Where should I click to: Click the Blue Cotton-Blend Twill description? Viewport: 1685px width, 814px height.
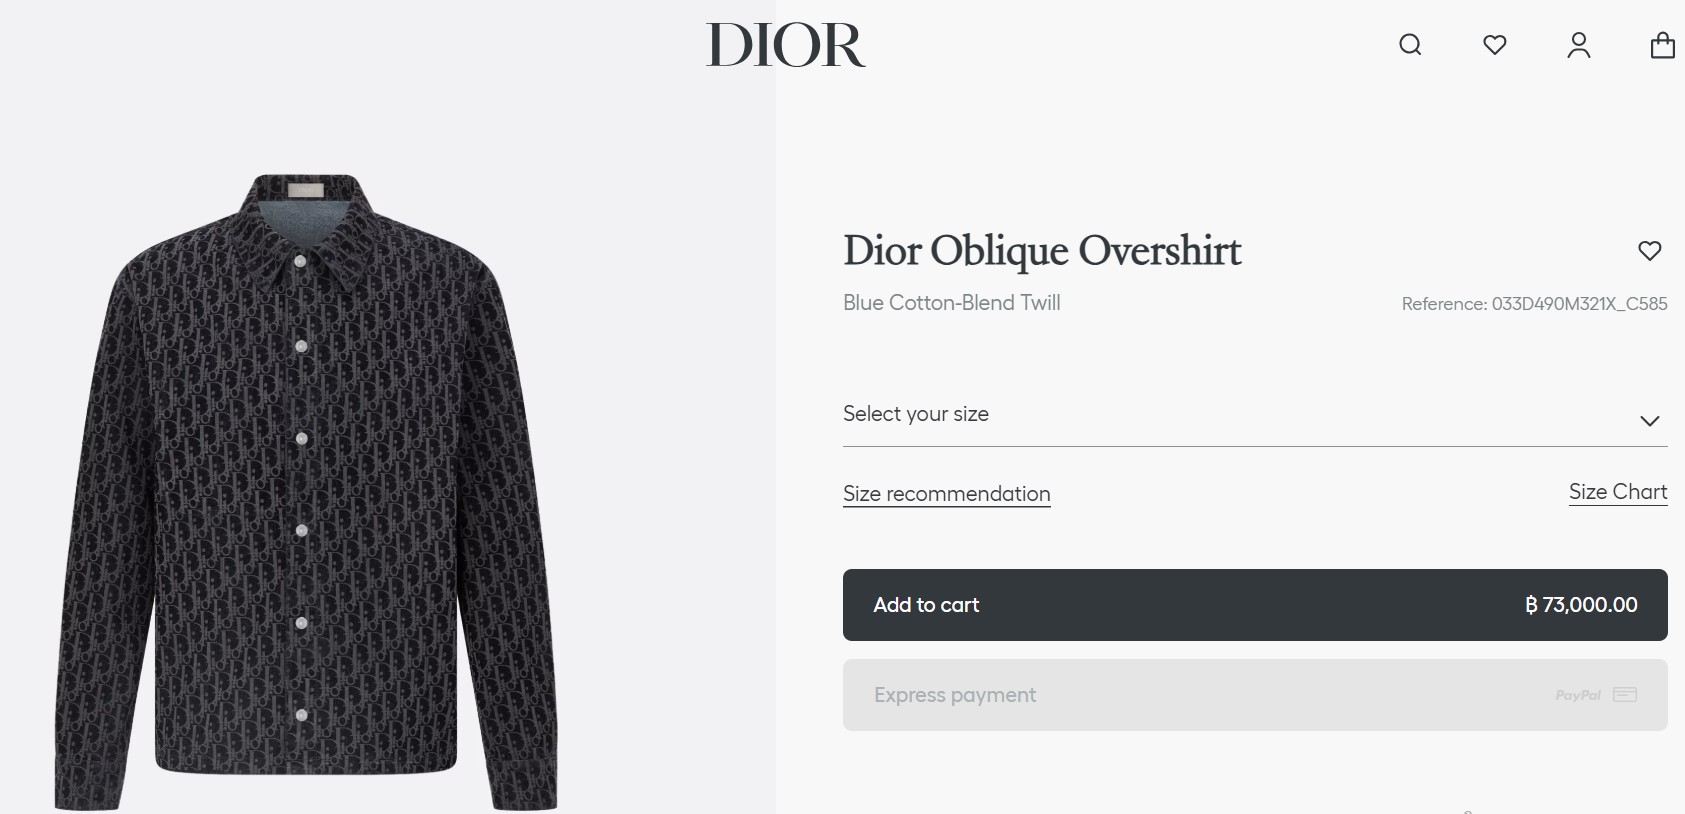pyautogui.click(x=951, y=303)
